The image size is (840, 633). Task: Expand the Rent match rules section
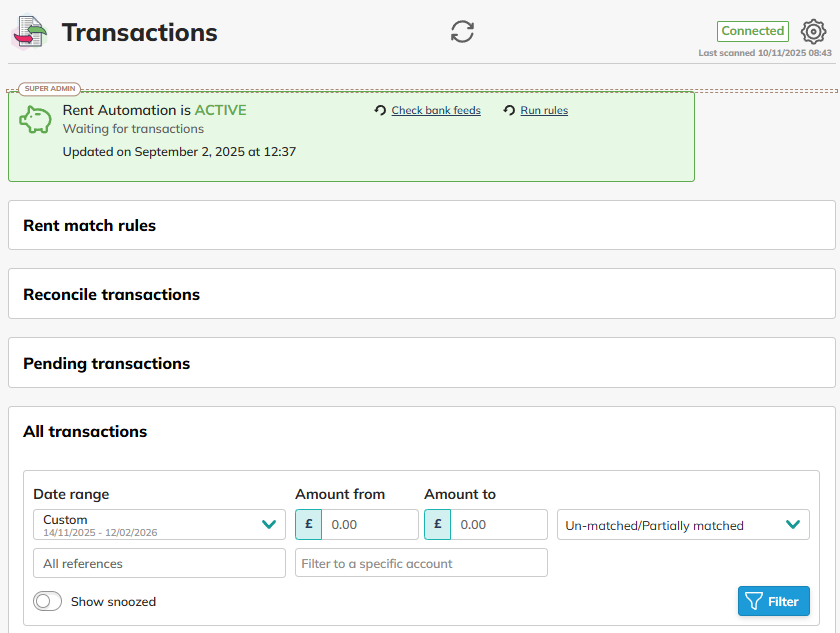point(421,225)
